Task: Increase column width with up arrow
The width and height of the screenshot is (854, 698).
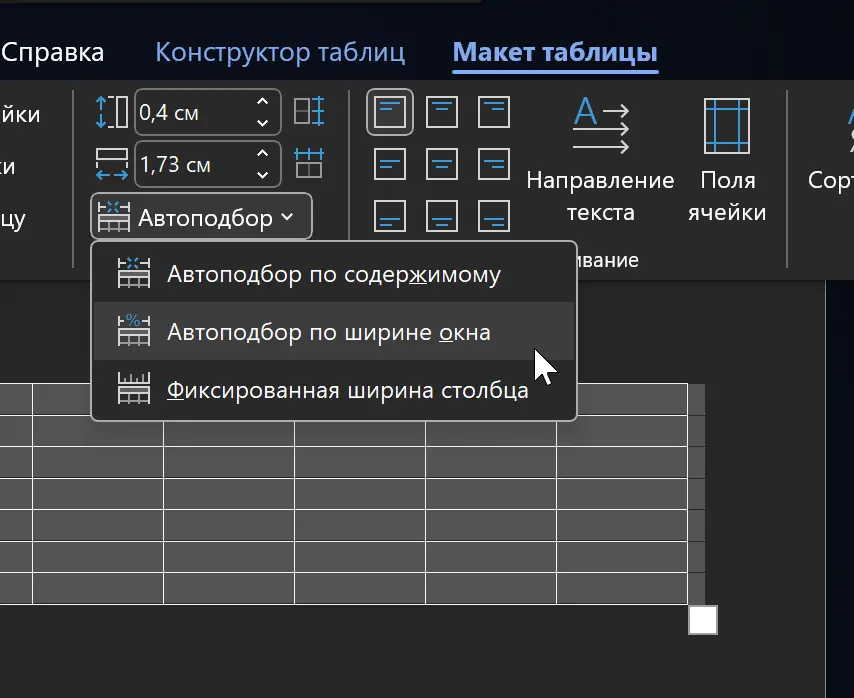Action: click(x=263, y=153)
